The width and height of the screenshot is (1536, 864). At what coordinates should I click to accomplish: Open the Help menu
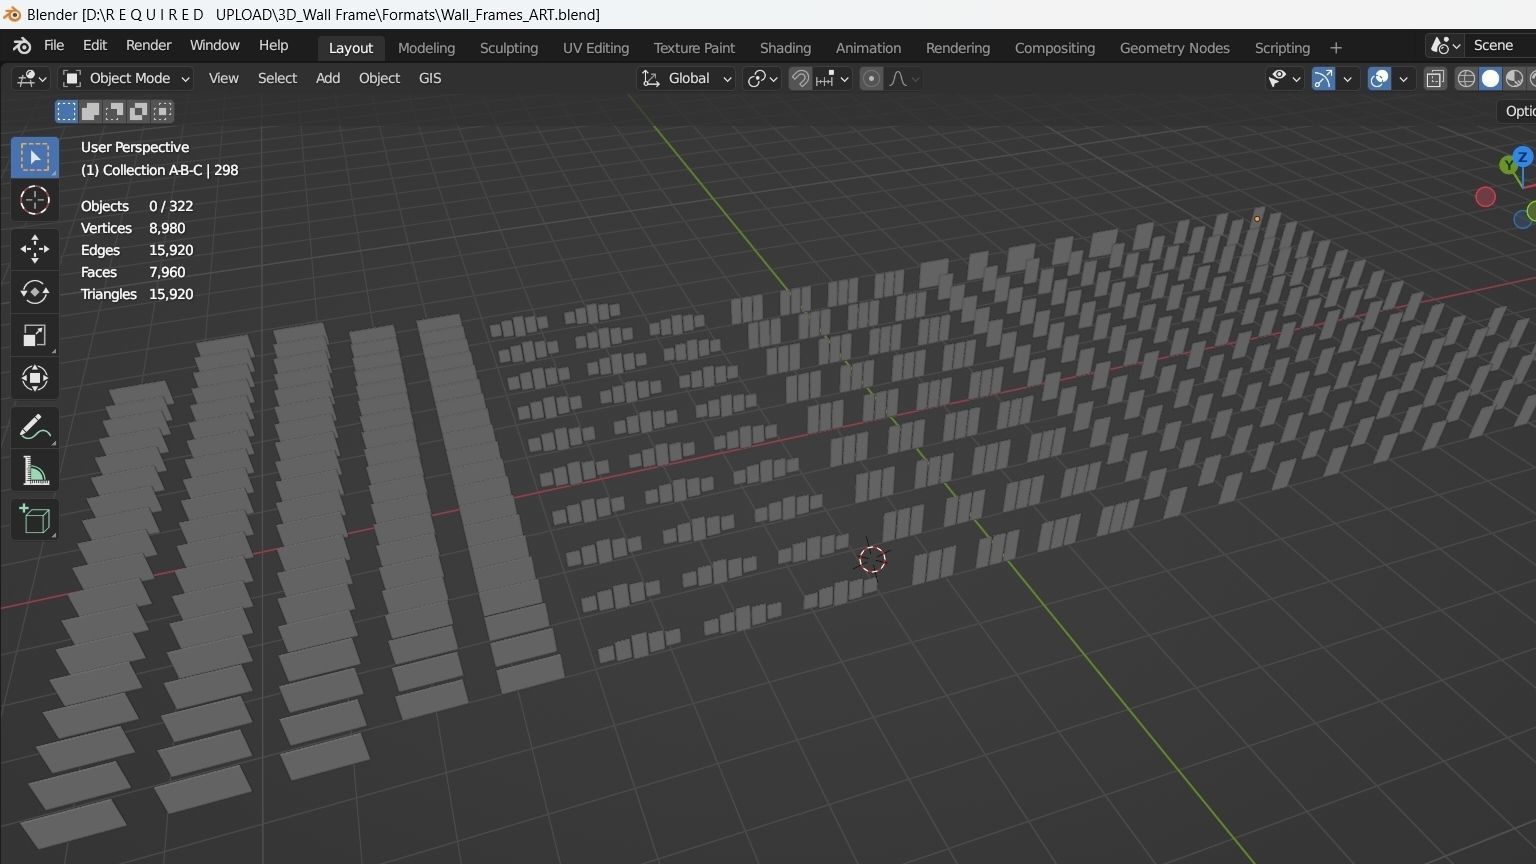click(273, 46)
